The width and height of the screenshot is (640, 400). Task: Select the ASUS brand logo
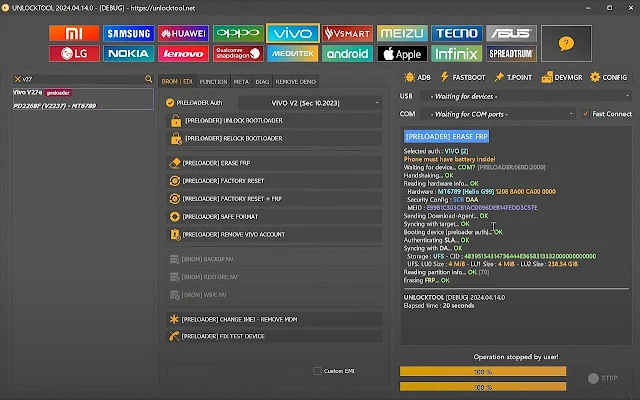511,33
